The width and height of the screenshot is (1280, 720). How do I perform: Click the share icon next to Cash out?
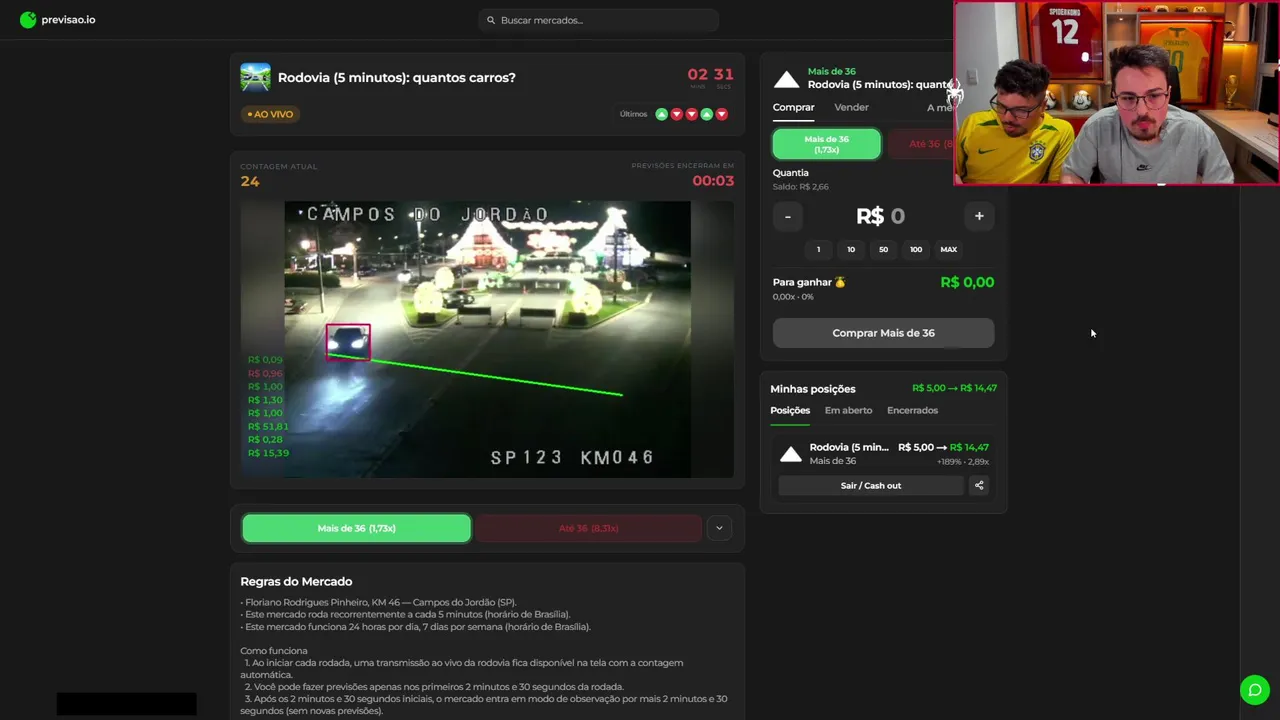point(979,486)
